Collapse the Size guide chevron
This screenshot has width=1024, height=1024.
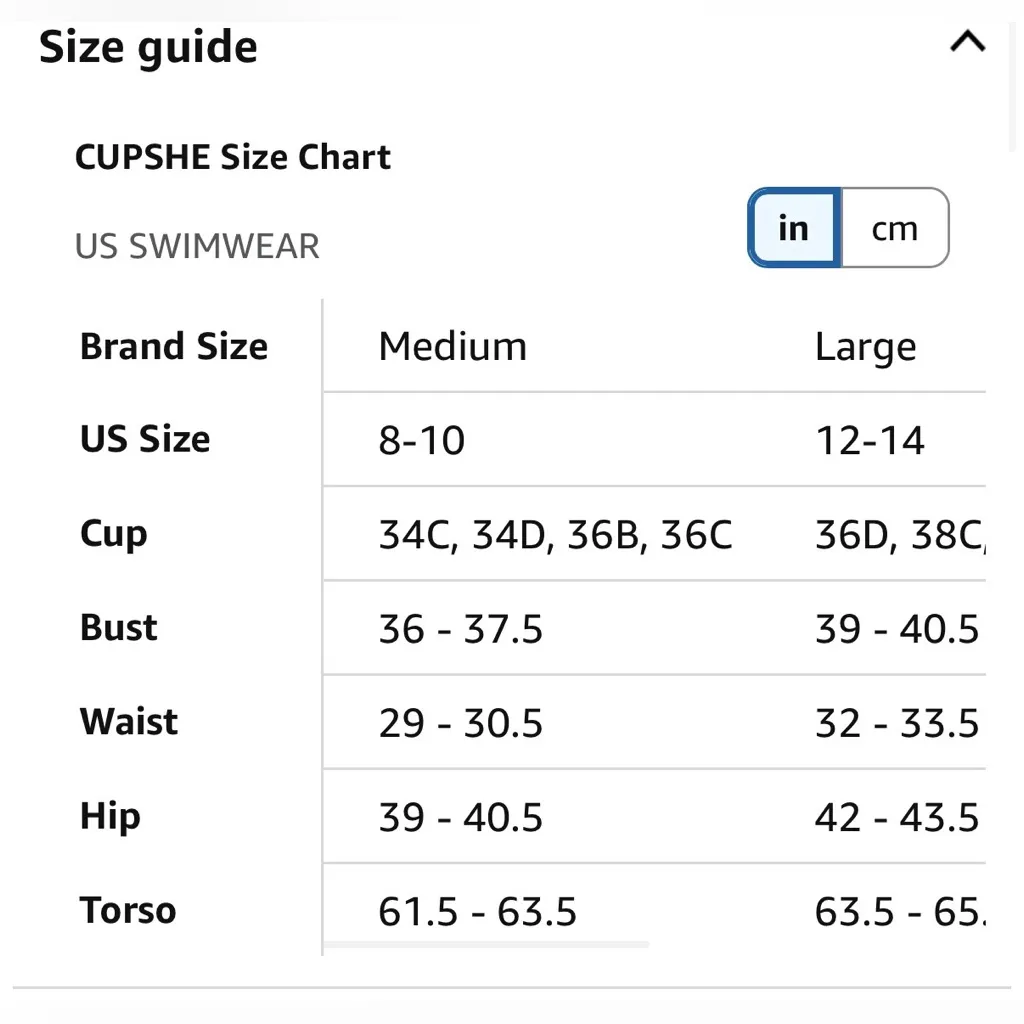tap(967, 42)
